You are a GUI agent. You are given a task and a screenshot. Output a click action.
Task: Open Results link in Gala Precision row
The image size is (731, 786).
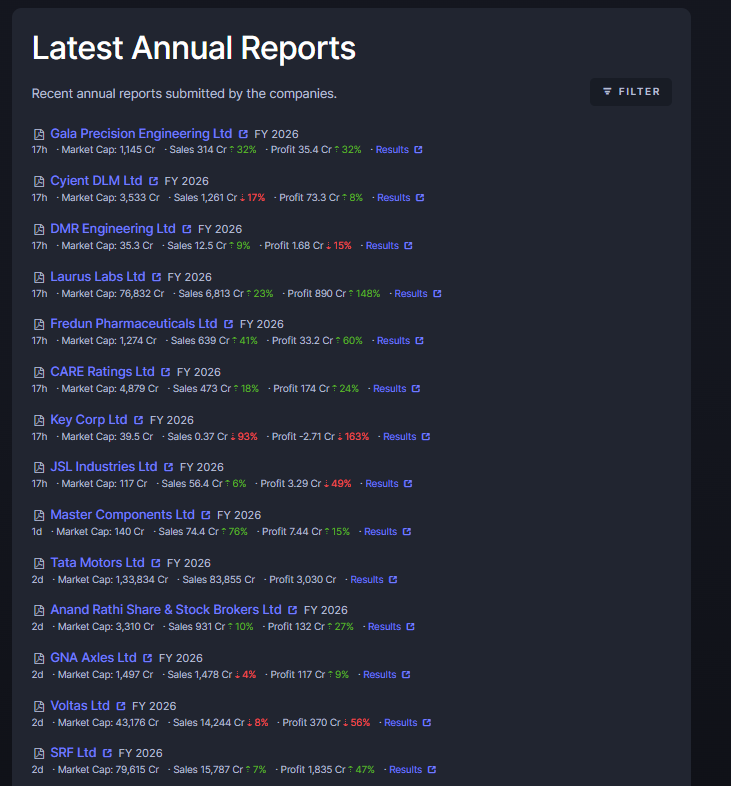tap(399, 150)
